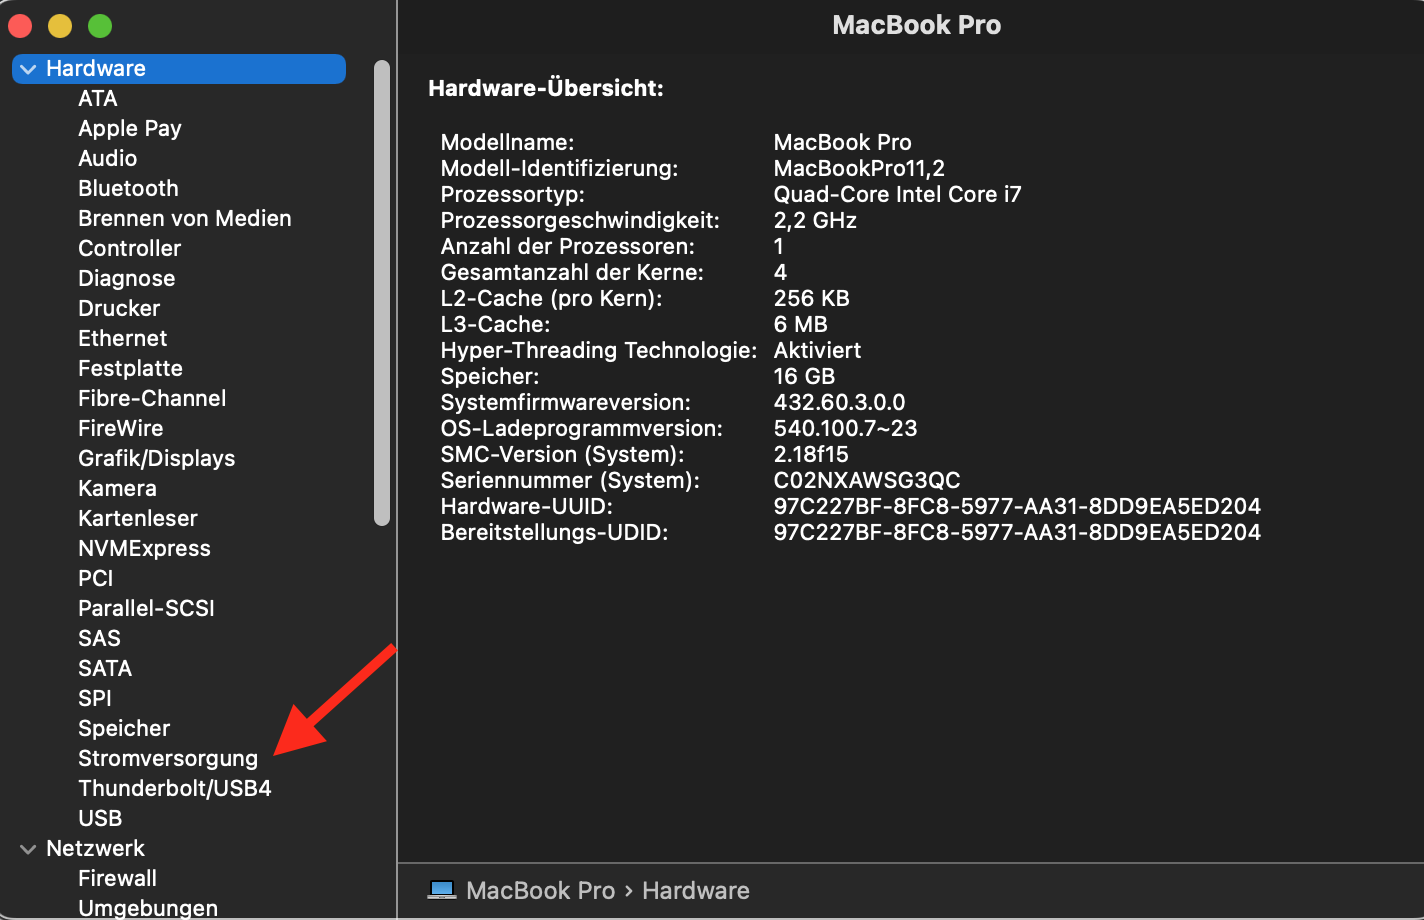The image size is (1424, 920).
Task: Select Stromversorgung in the sidebar
Action: (x=168, y=758)
